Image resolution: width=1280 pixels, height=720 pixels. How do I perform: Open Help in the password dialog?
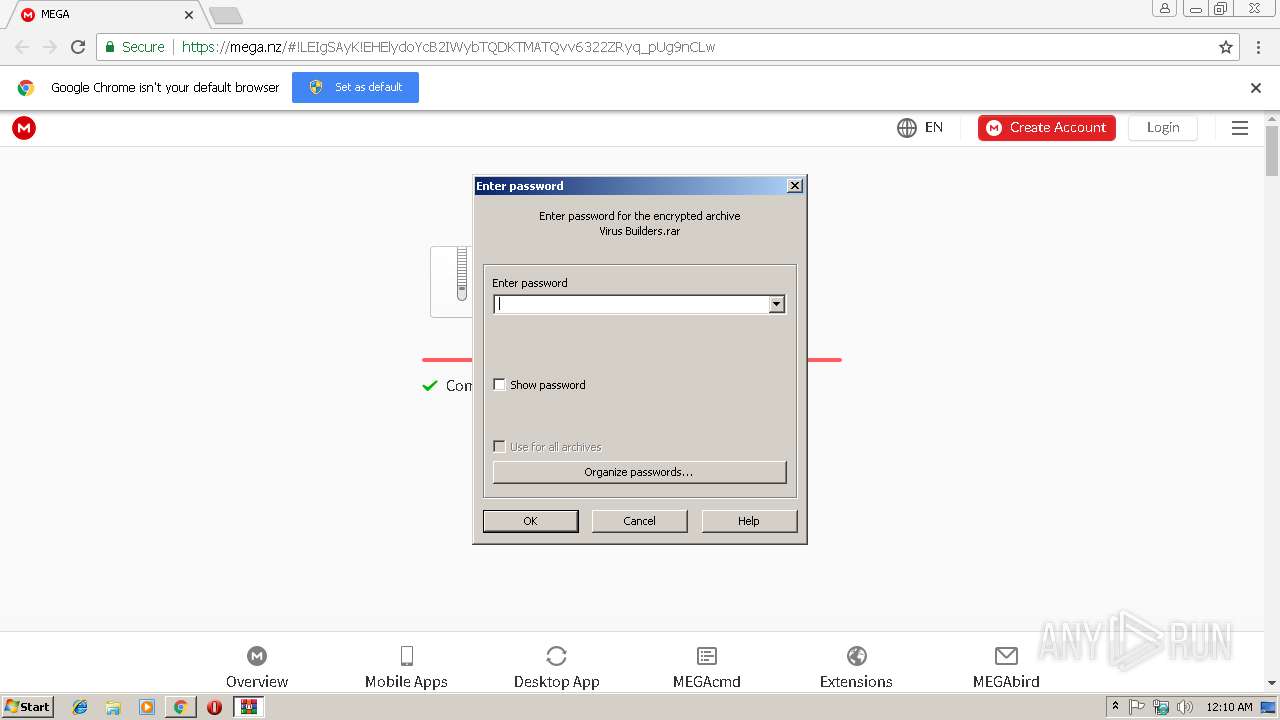[749, 521]
